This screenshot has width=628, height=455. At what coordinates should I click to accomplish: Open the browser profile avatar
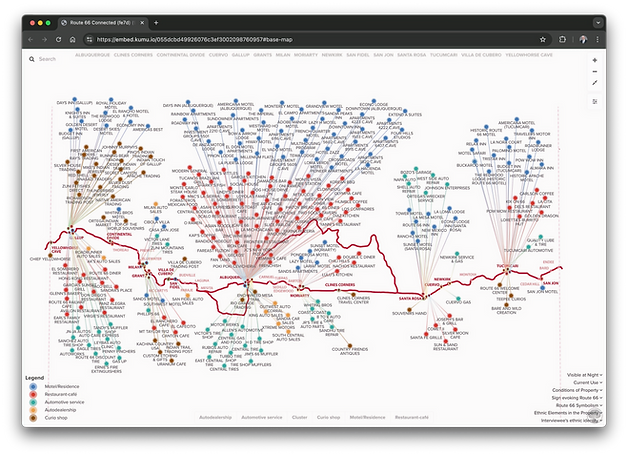(x=583, y=39)
